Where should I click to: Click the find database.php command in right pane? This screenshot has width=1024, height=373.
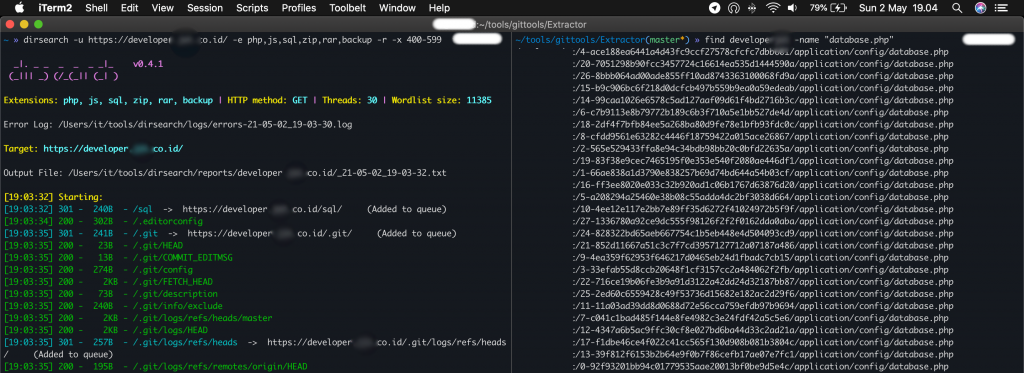pos(705,40)
